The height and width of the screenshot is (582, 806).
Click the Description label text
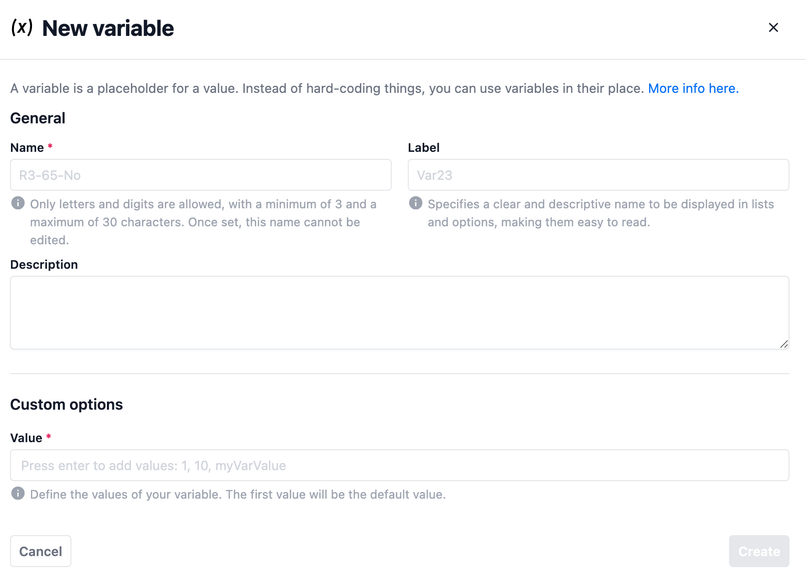click(44, 264)
